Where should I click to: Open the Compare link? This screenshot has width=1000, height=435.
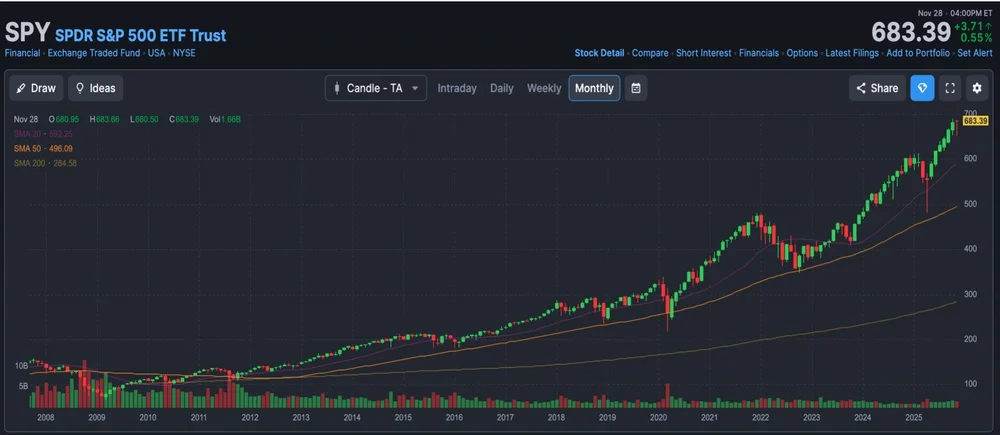pos(650,53)
